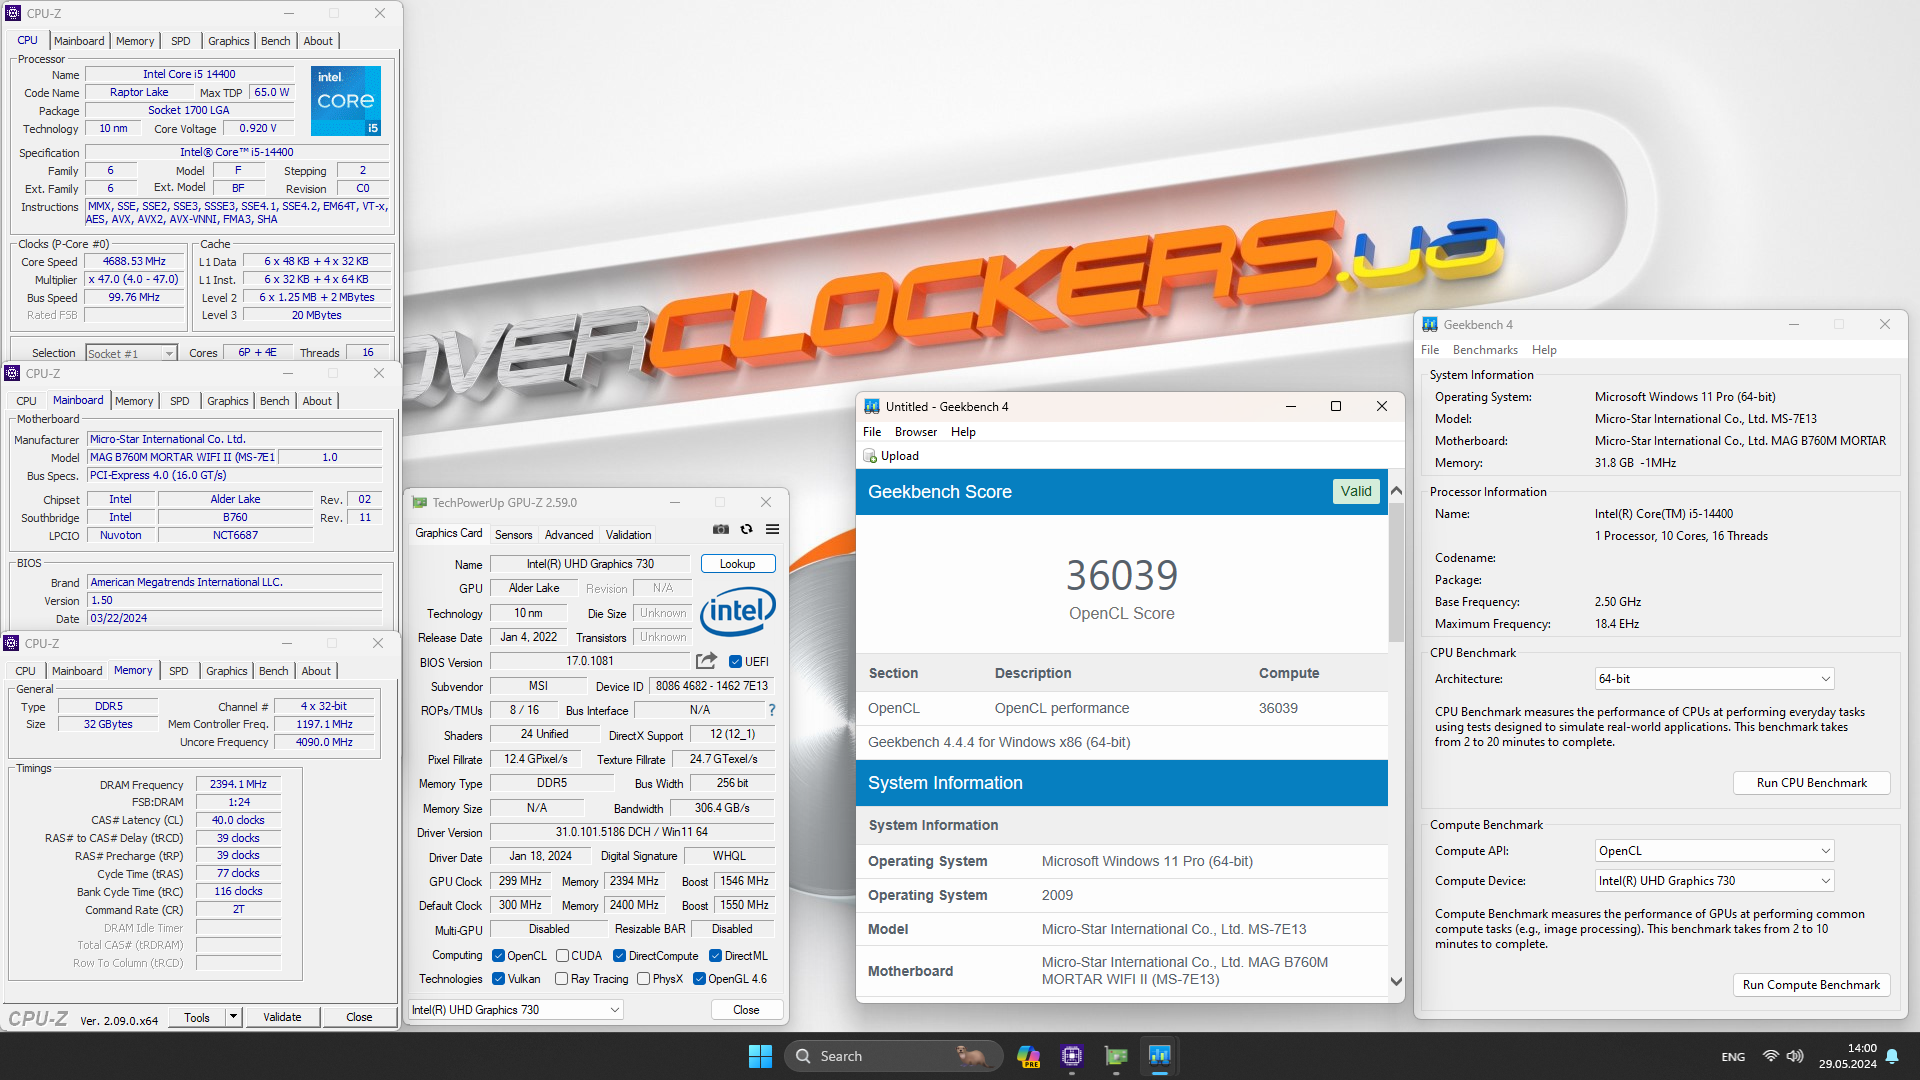This screenshot has height=1080, width=1920.
Task: Click Run Compute Benchmark button
Action: 1811,985
